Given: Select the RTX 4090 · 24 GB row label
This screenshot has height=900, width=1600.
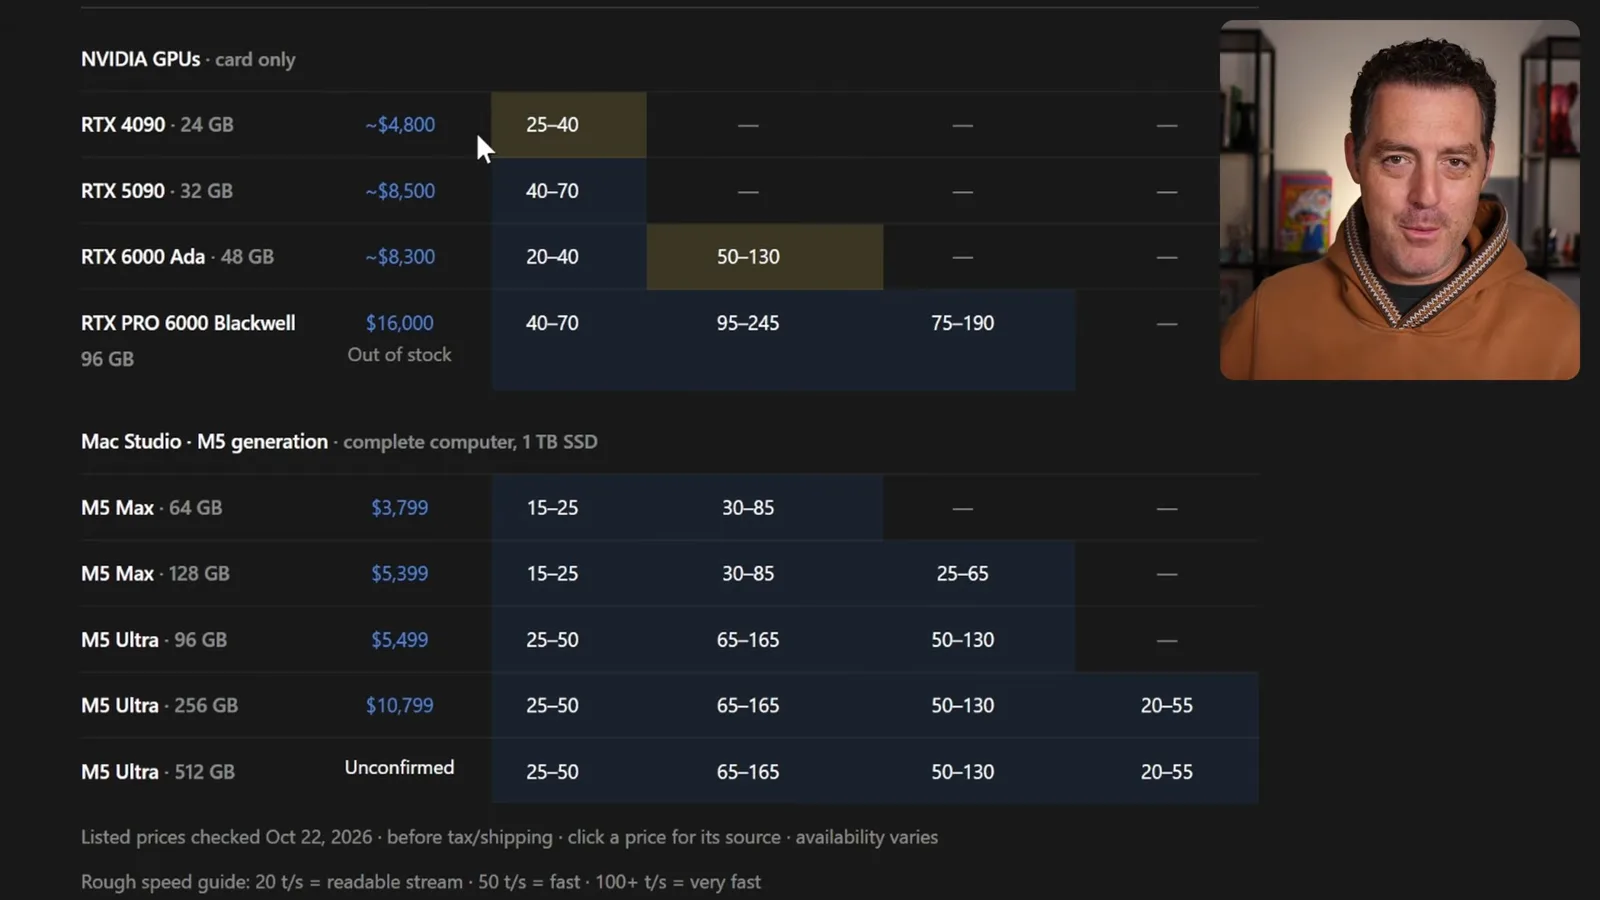Looking at the screenshot, I should [x=157, y=125].
